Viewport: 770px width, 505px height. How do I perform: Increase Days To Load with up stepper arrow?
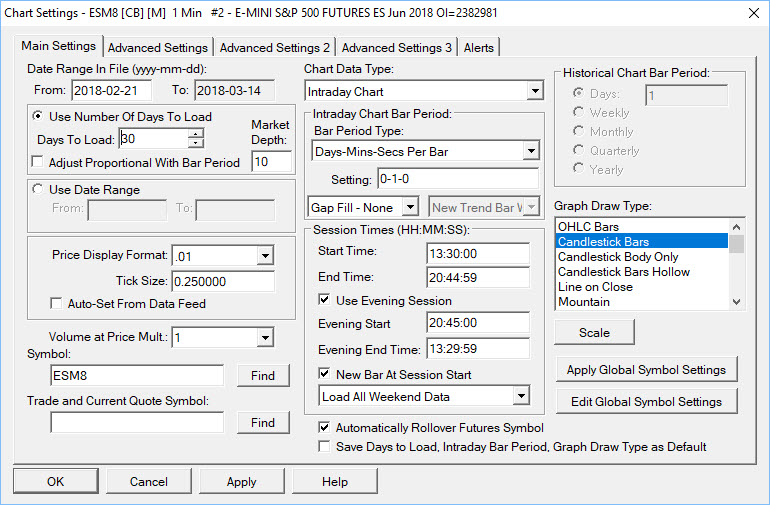195,134
